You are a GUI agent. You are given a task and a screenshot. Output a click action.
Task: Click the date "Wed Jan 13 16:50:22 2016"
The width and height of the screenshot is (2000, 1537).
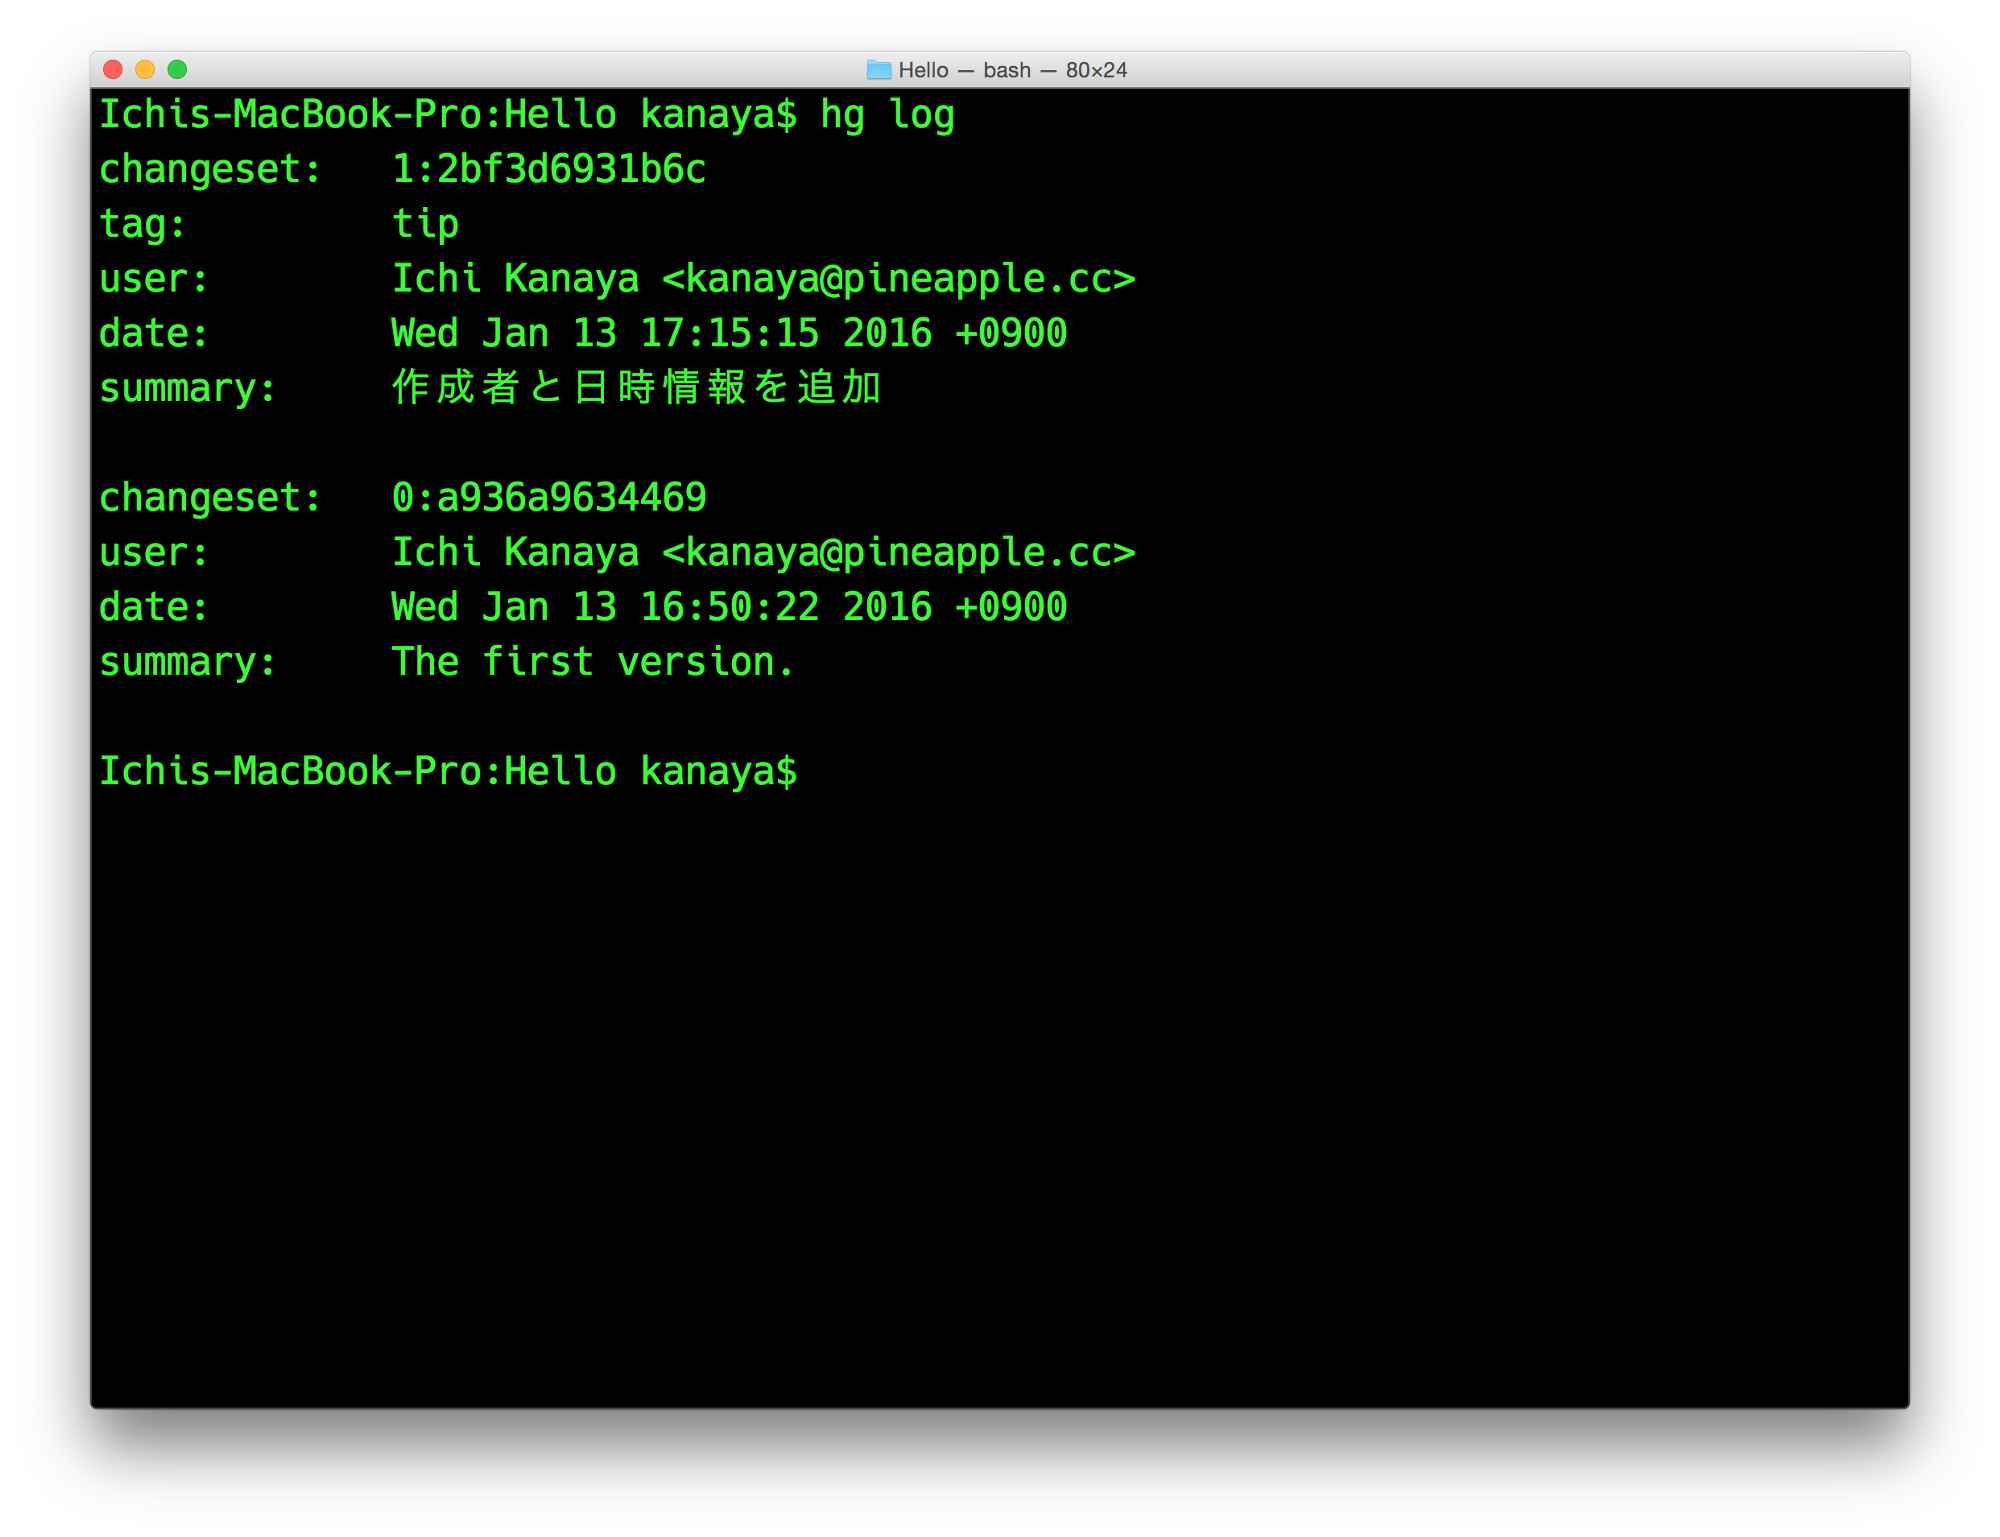point(661,607)
